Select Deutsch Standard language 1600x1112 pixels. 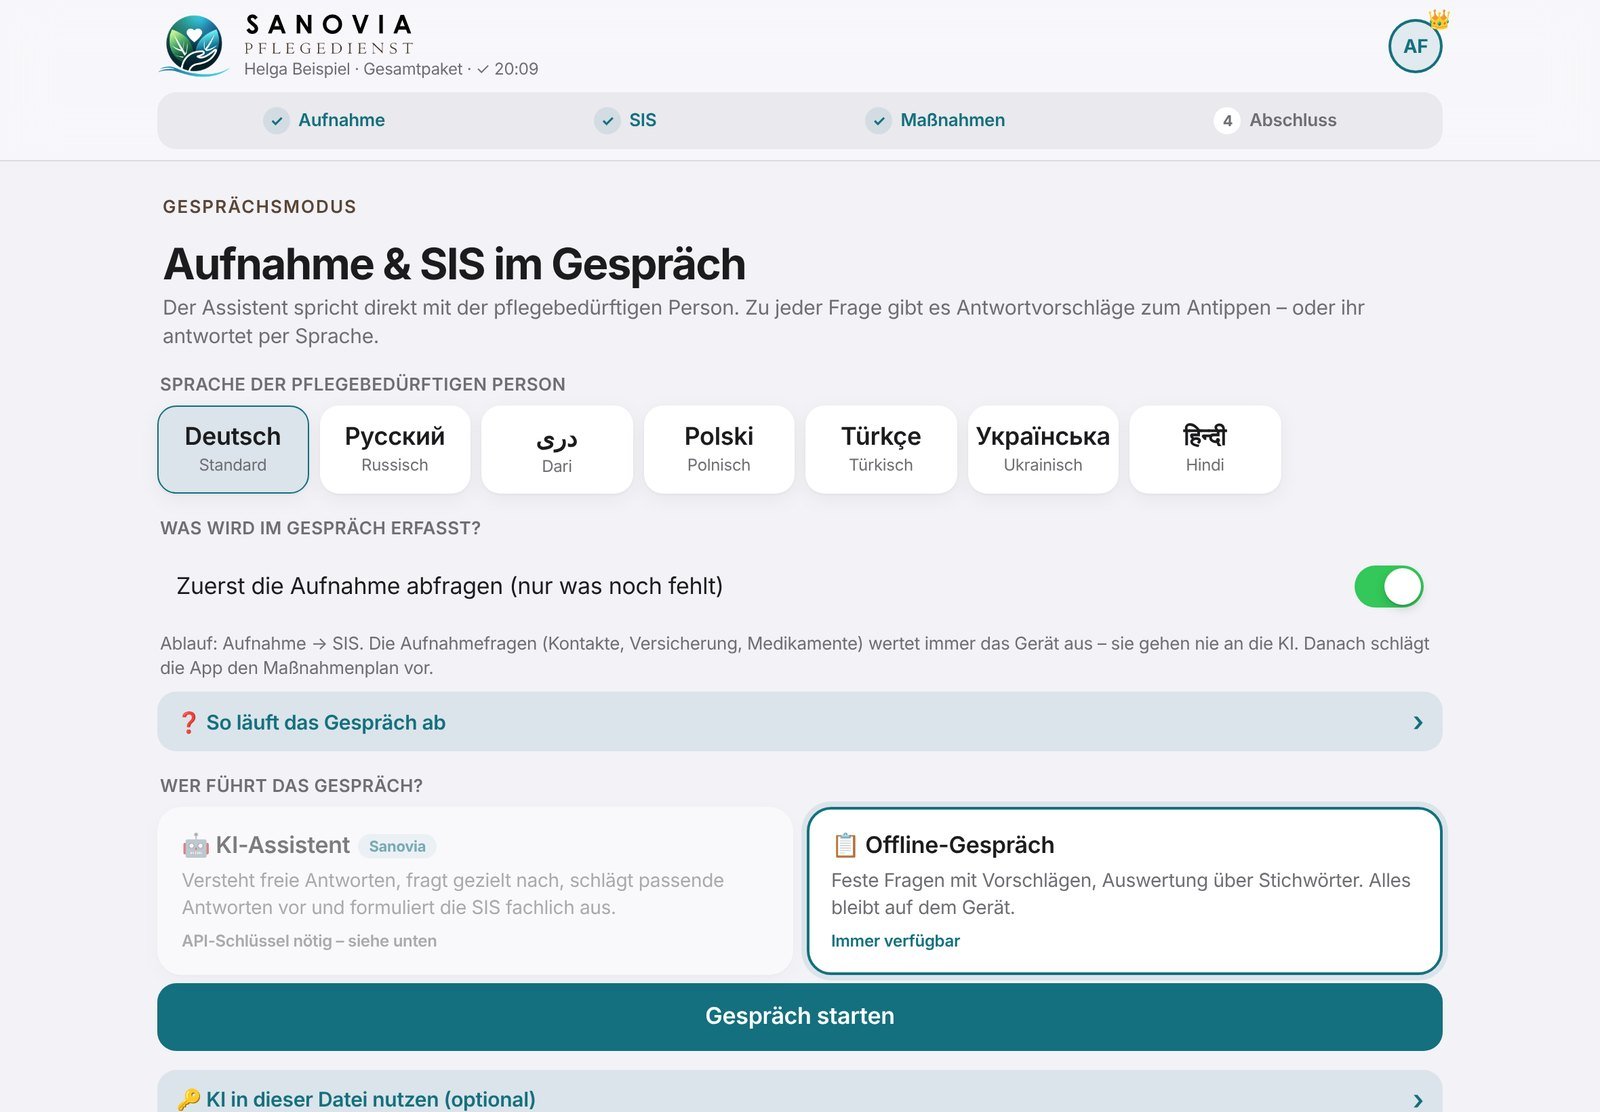233,449
